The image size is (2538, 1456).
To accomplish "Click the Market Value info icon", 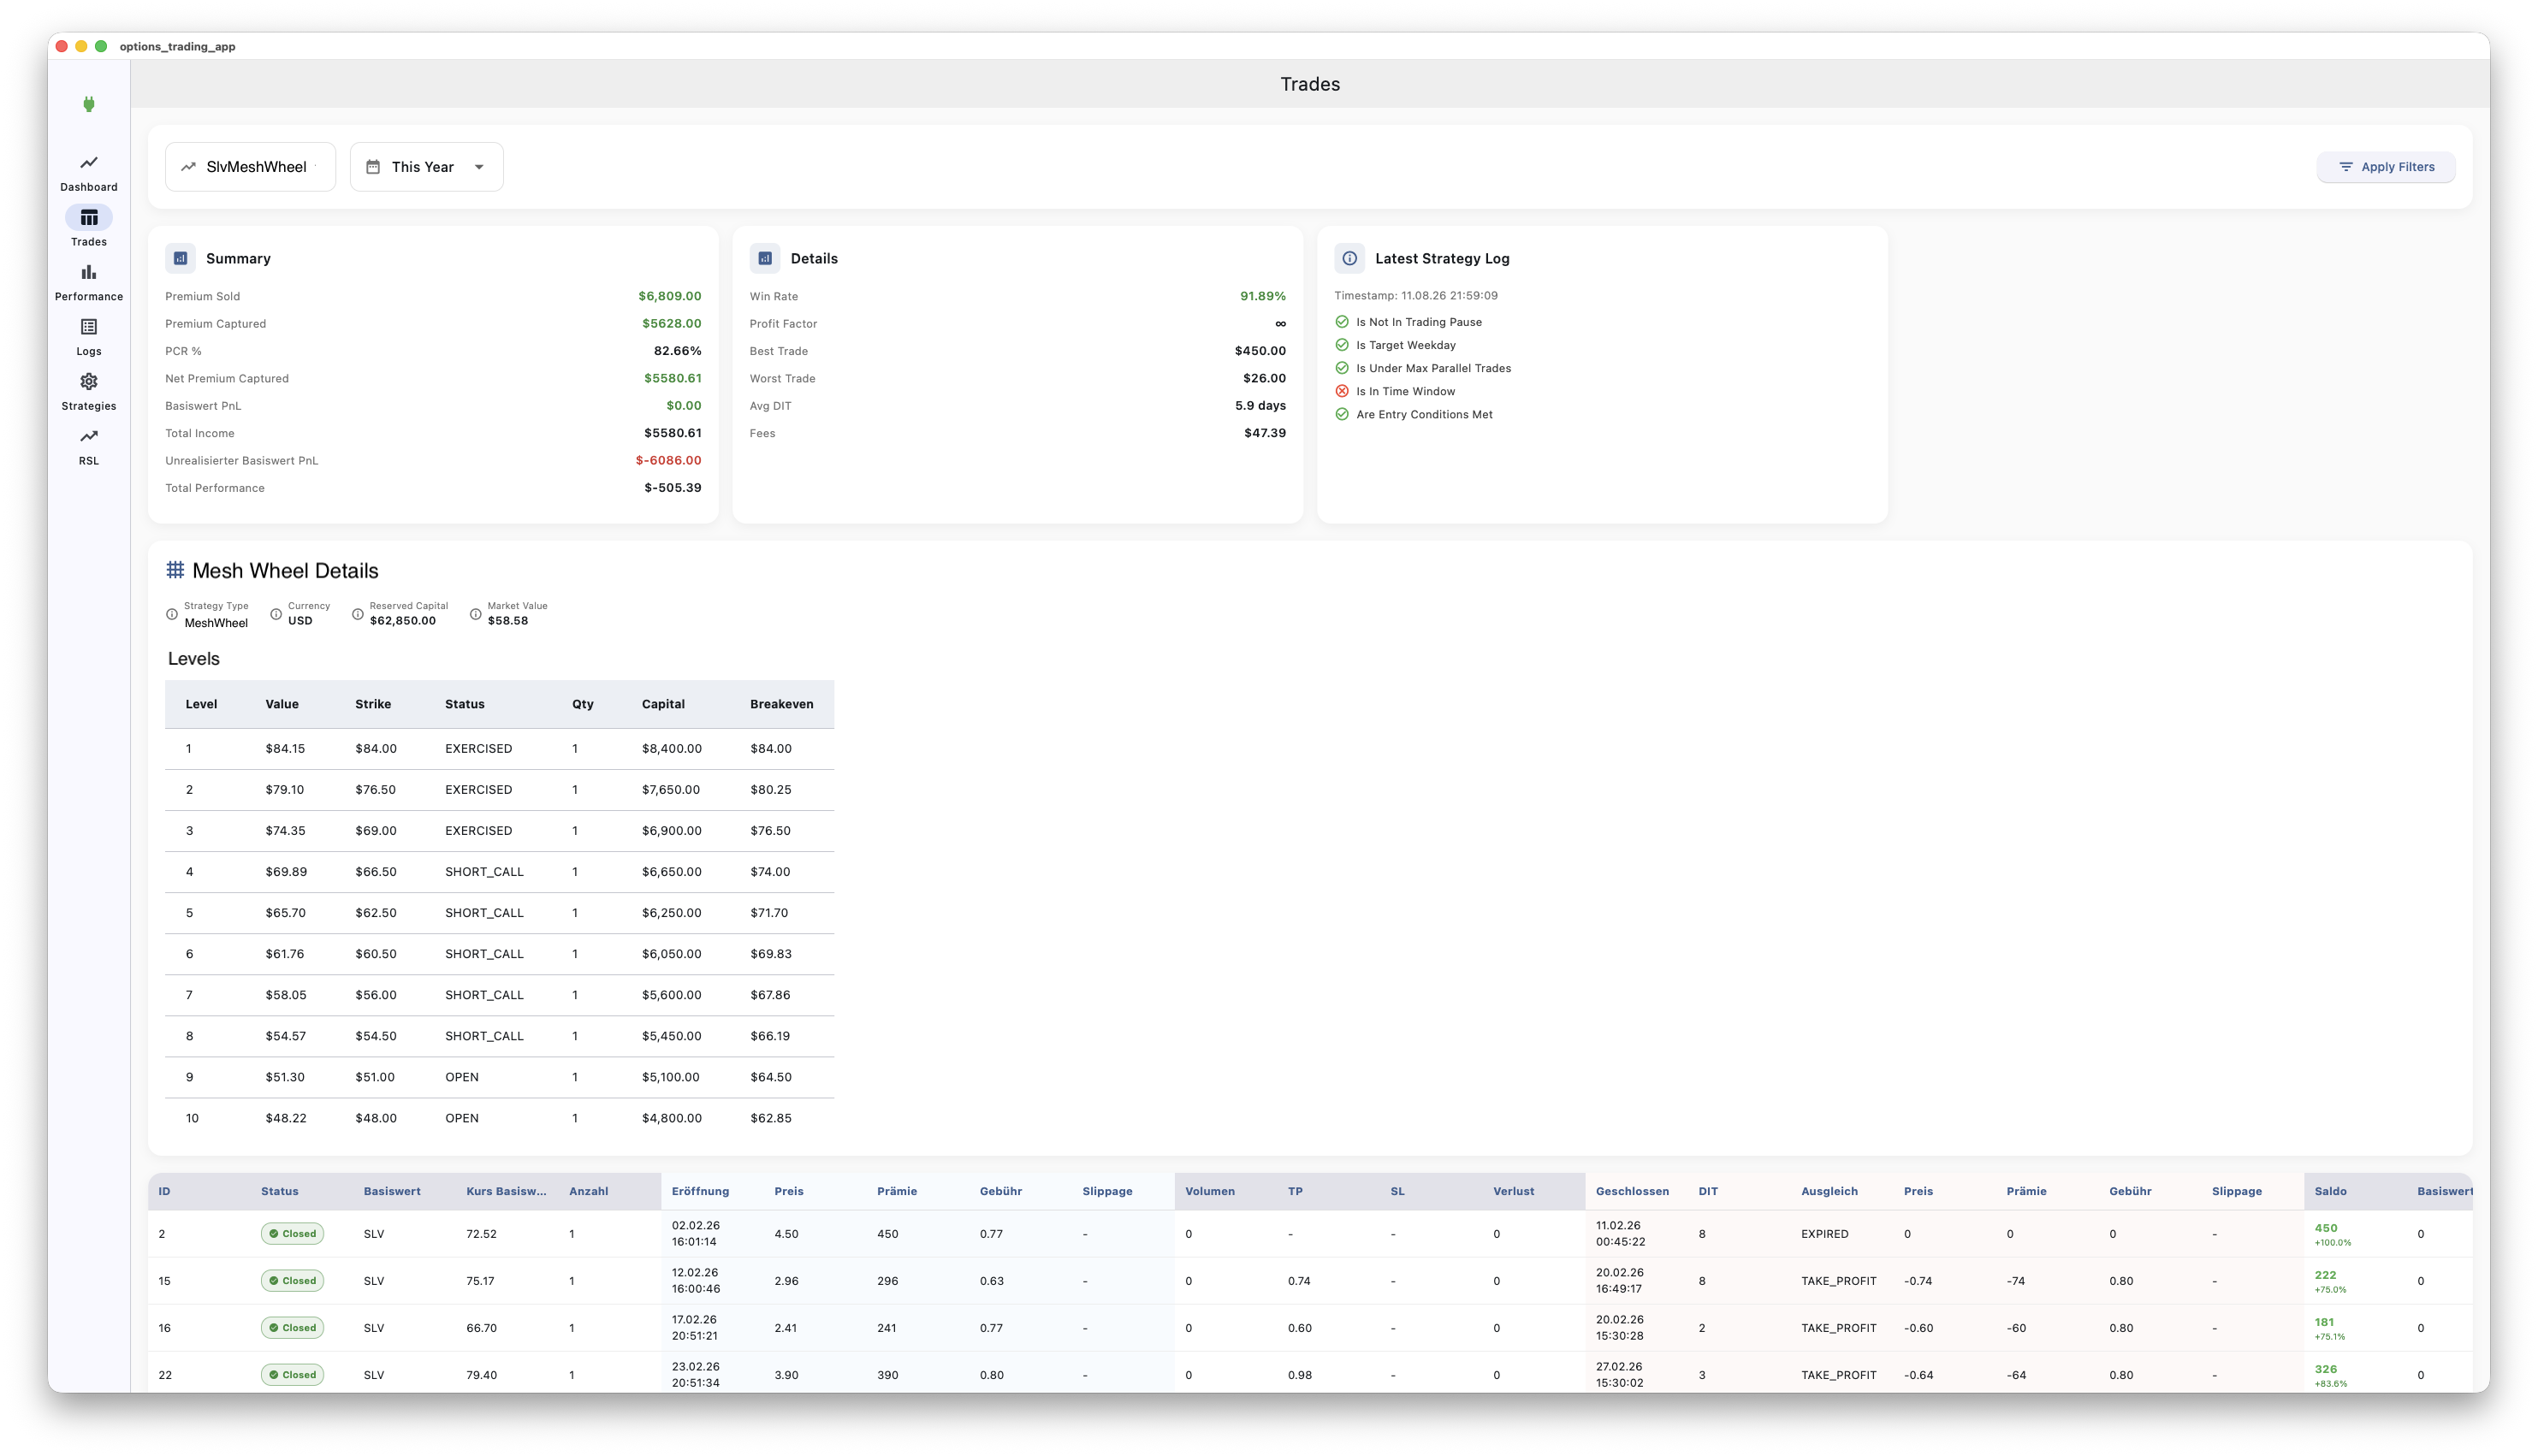I will (x=476, y=614).
